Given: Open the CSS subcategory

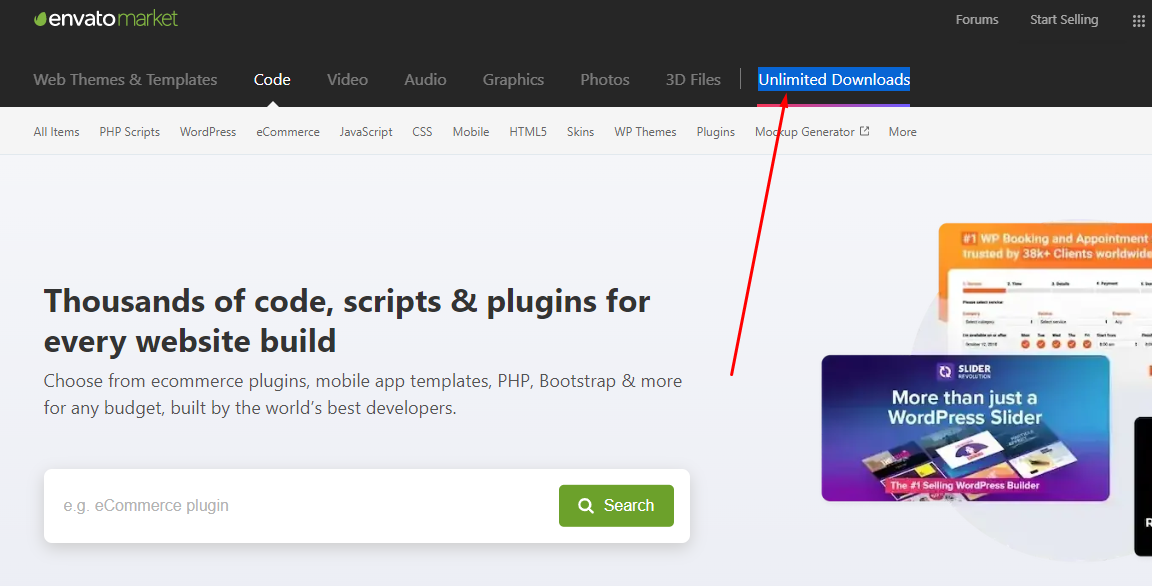Looking at the screenshot, I should (422, 132).
